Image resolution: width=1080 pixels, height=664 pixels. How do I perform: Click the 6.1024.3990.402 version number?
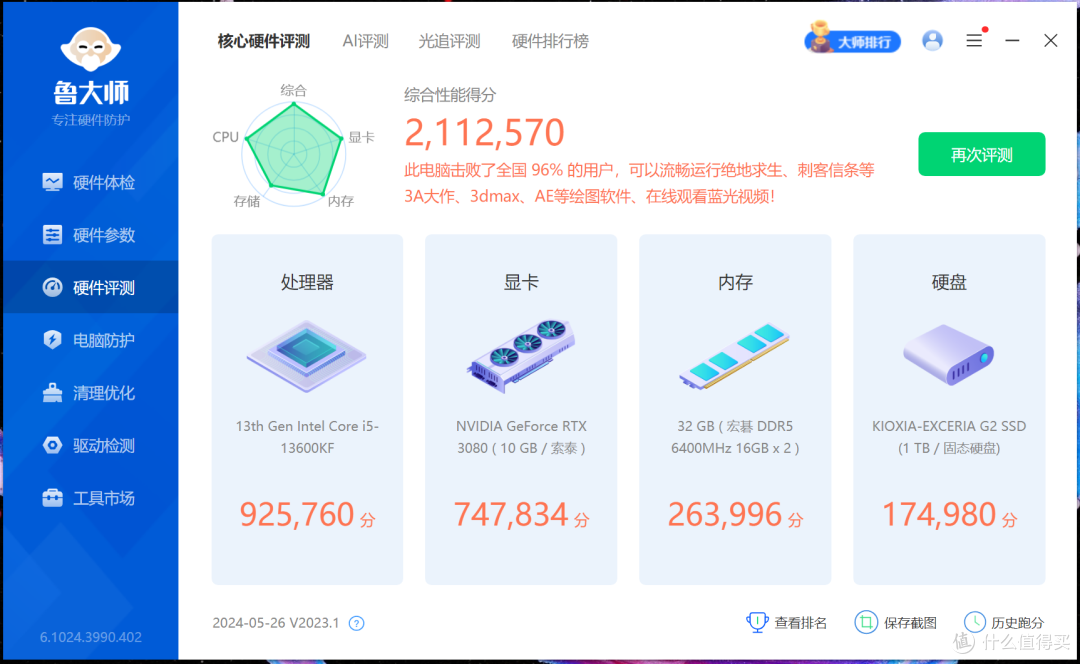(91, 637)
